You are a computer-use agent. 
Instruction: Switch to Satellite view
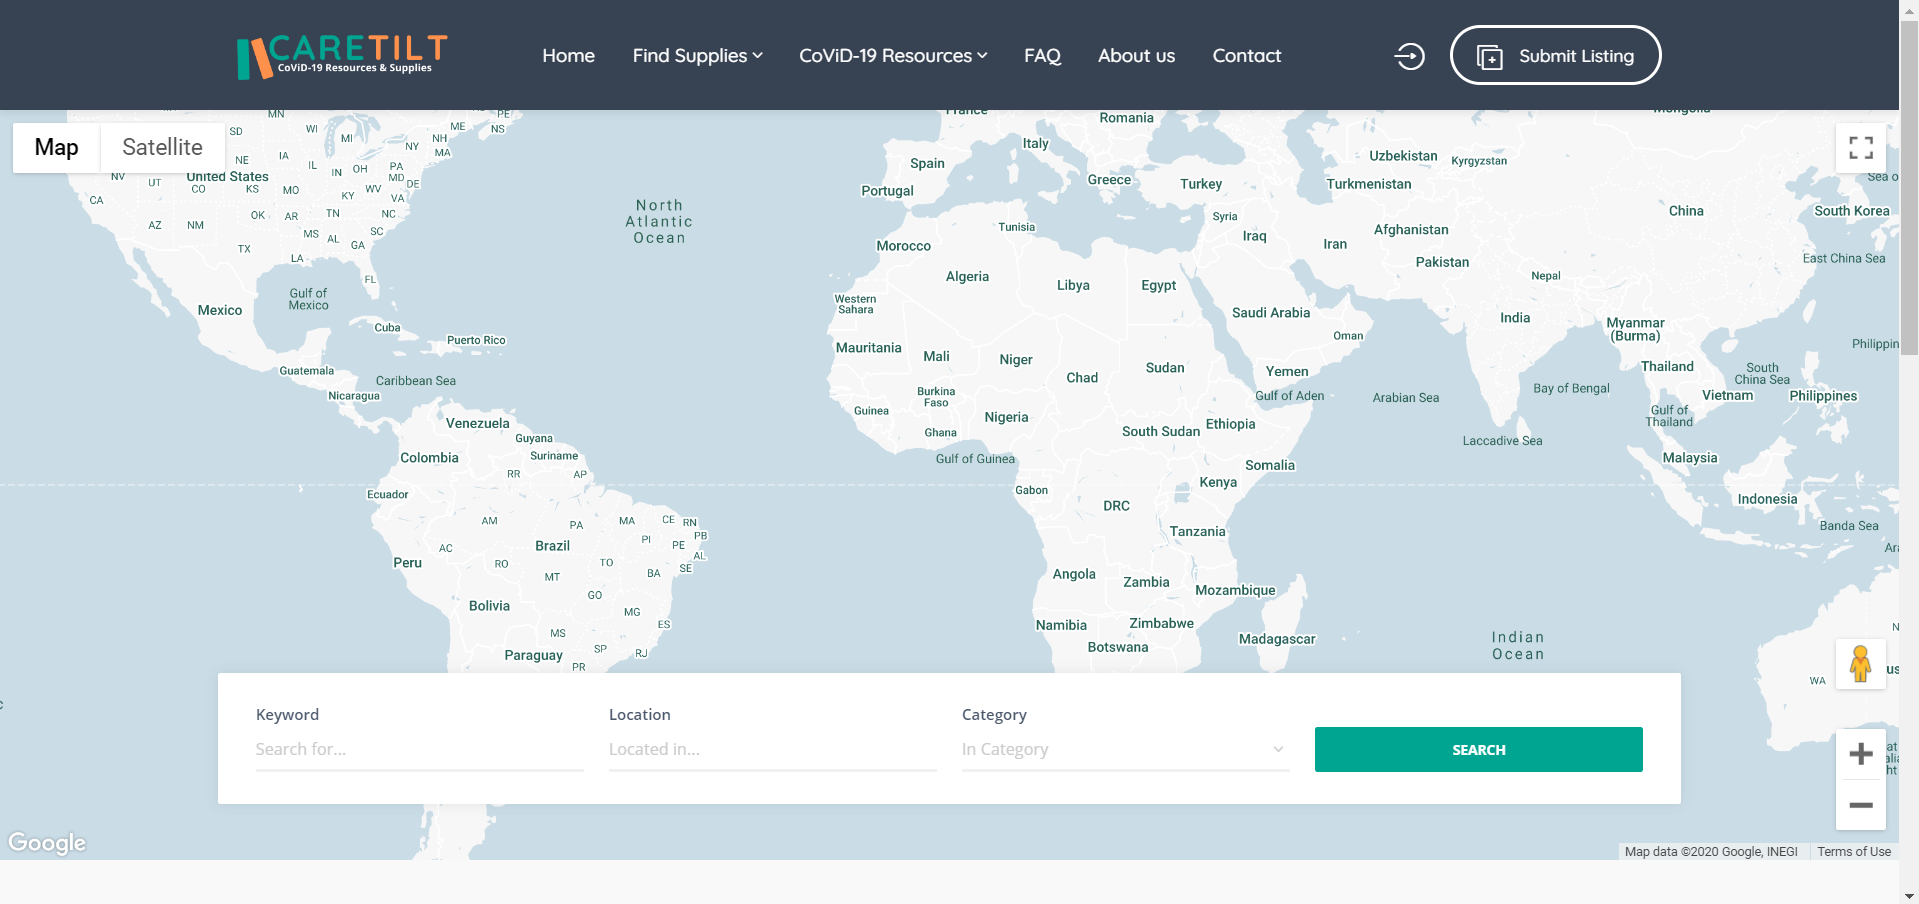point(162,148)
